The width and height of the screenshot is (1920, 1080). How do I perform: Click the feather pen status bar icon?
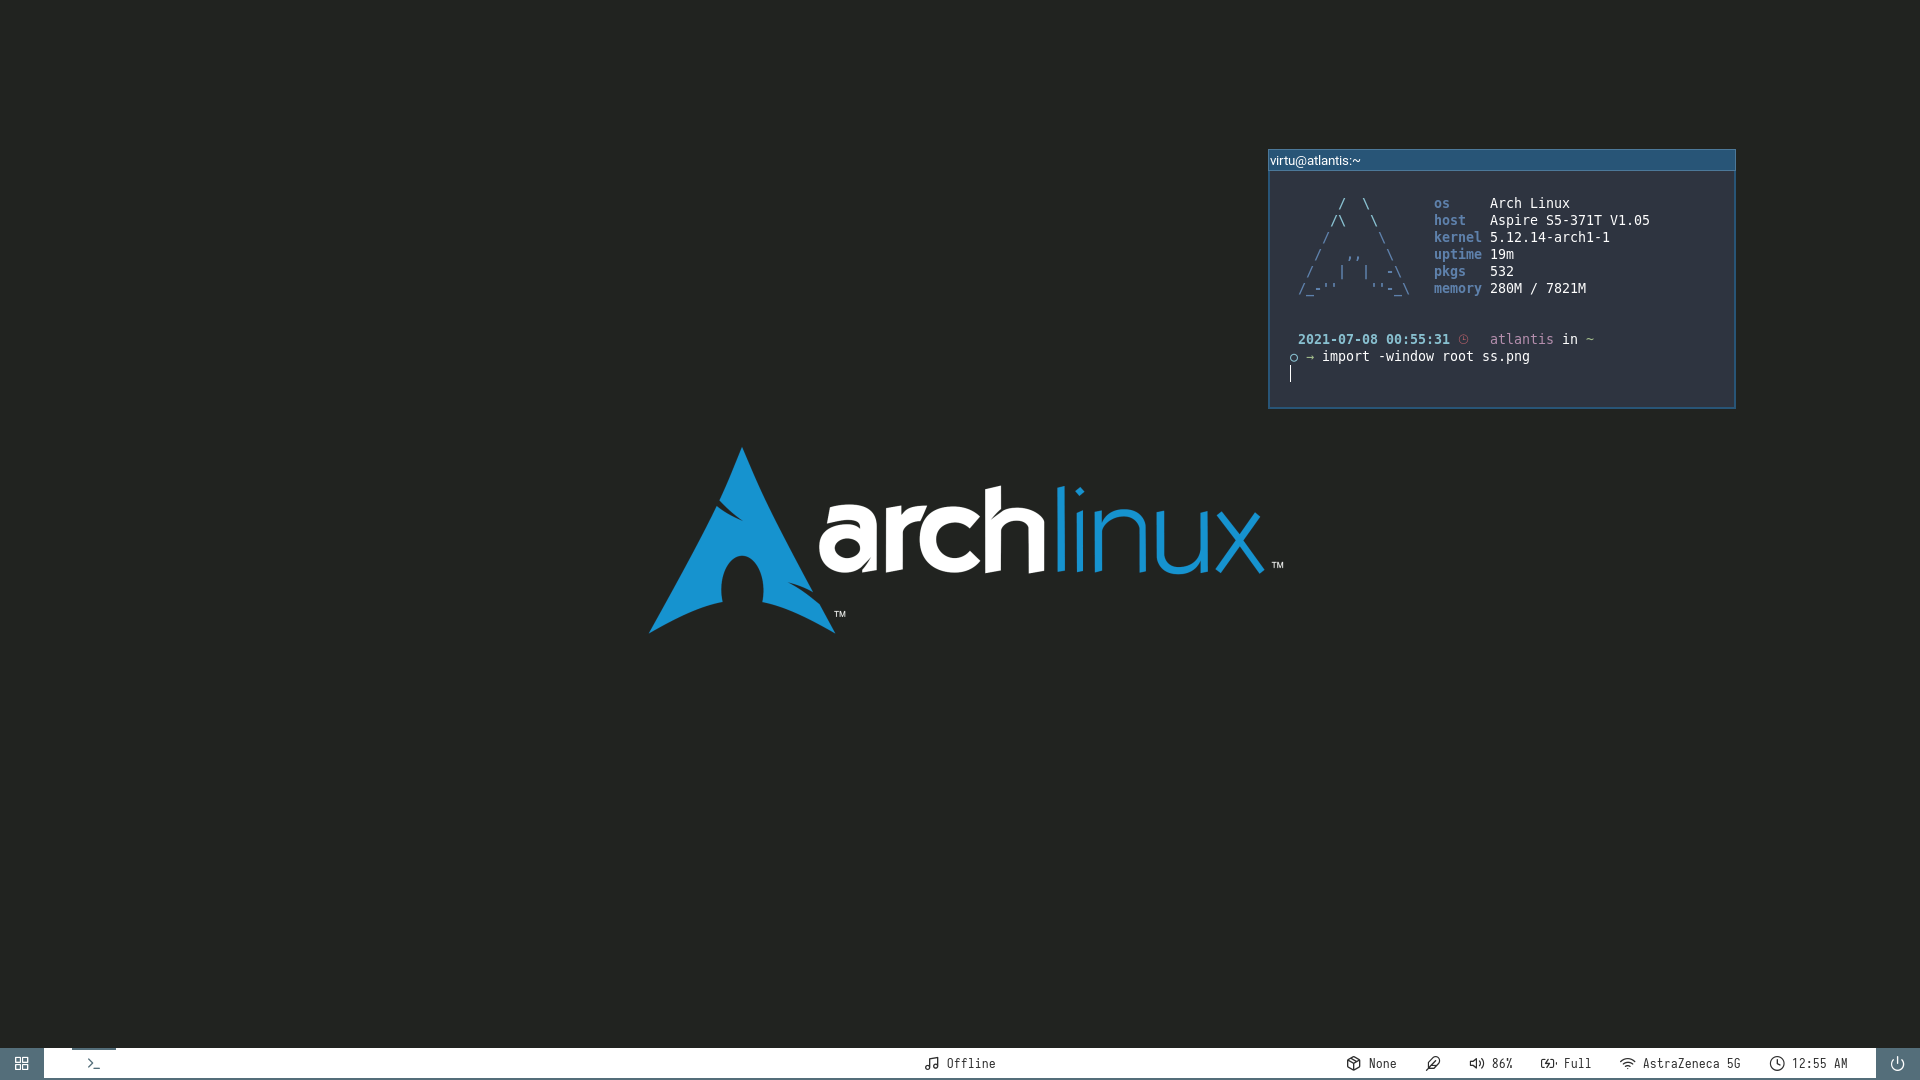pyautogui.click(x=1434, y=1063)
